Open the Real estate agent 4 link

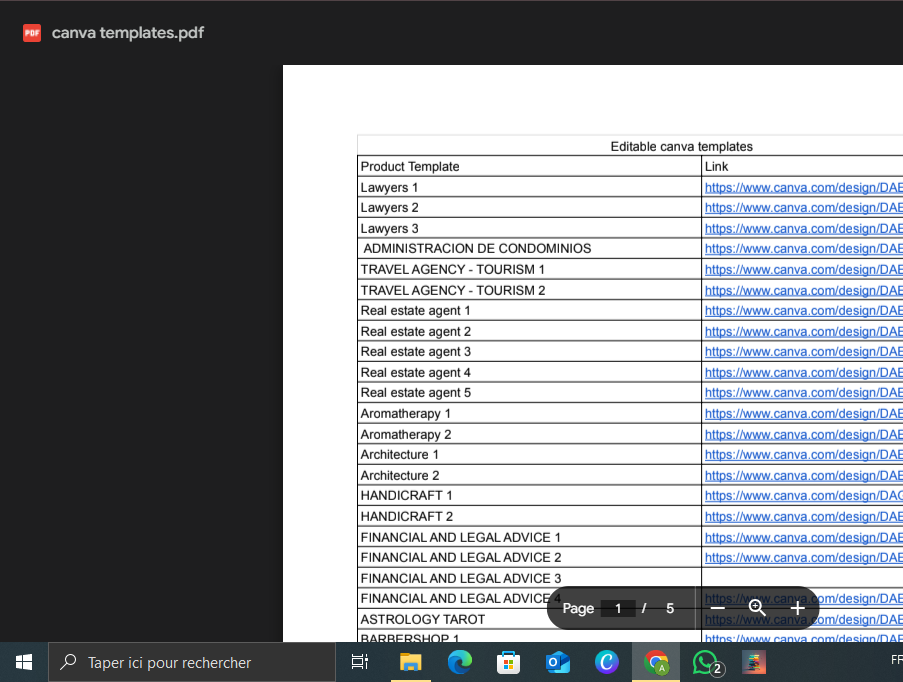(x=804, y=373)
